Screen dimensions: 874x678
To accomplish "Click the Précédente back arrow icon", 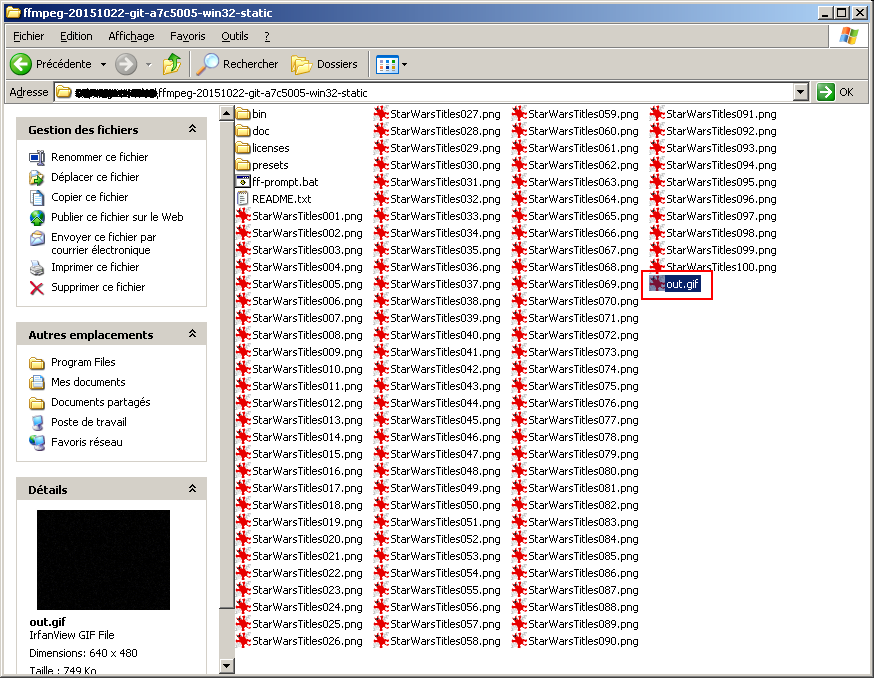I will [x=21, y=64].
